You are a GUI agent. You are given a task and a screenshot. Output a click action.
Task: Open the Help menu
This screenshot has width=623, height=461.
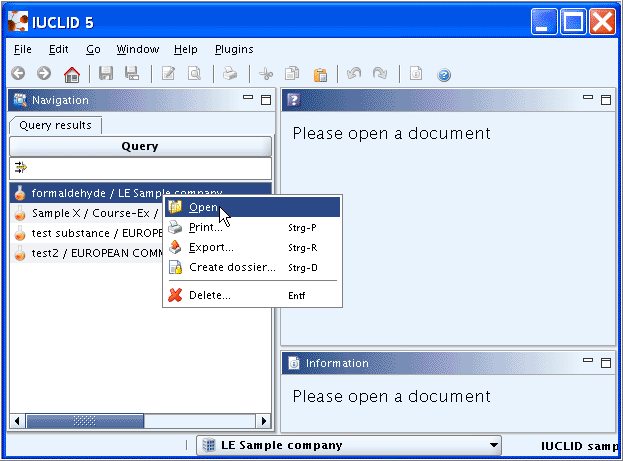(186, 49)
